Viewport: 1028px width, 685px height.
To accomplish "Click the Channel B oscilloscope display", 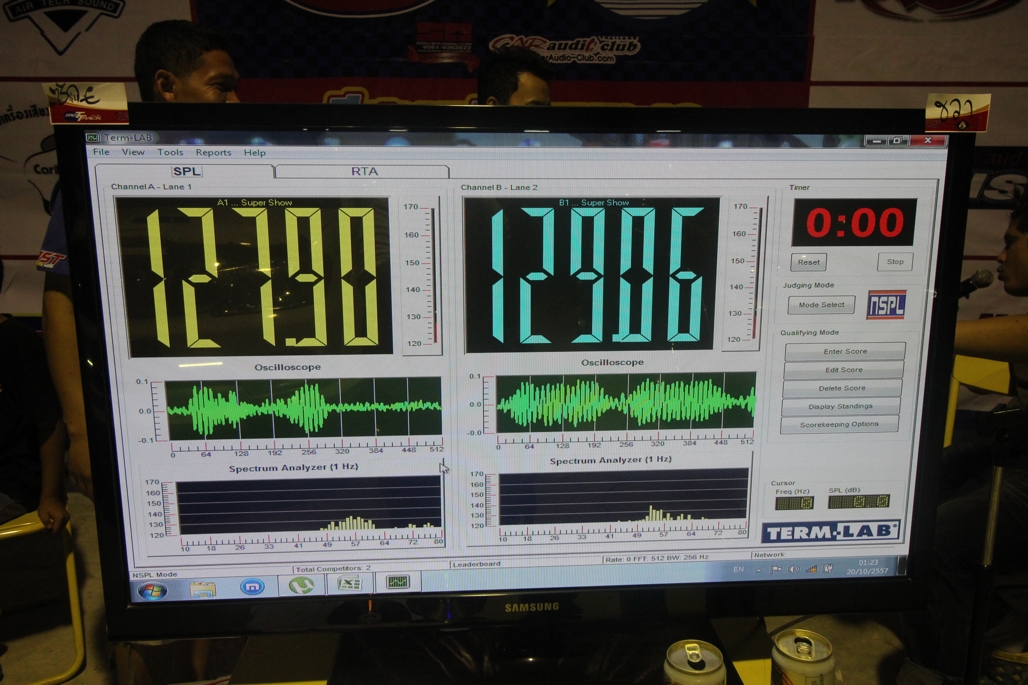I will 626,402.
